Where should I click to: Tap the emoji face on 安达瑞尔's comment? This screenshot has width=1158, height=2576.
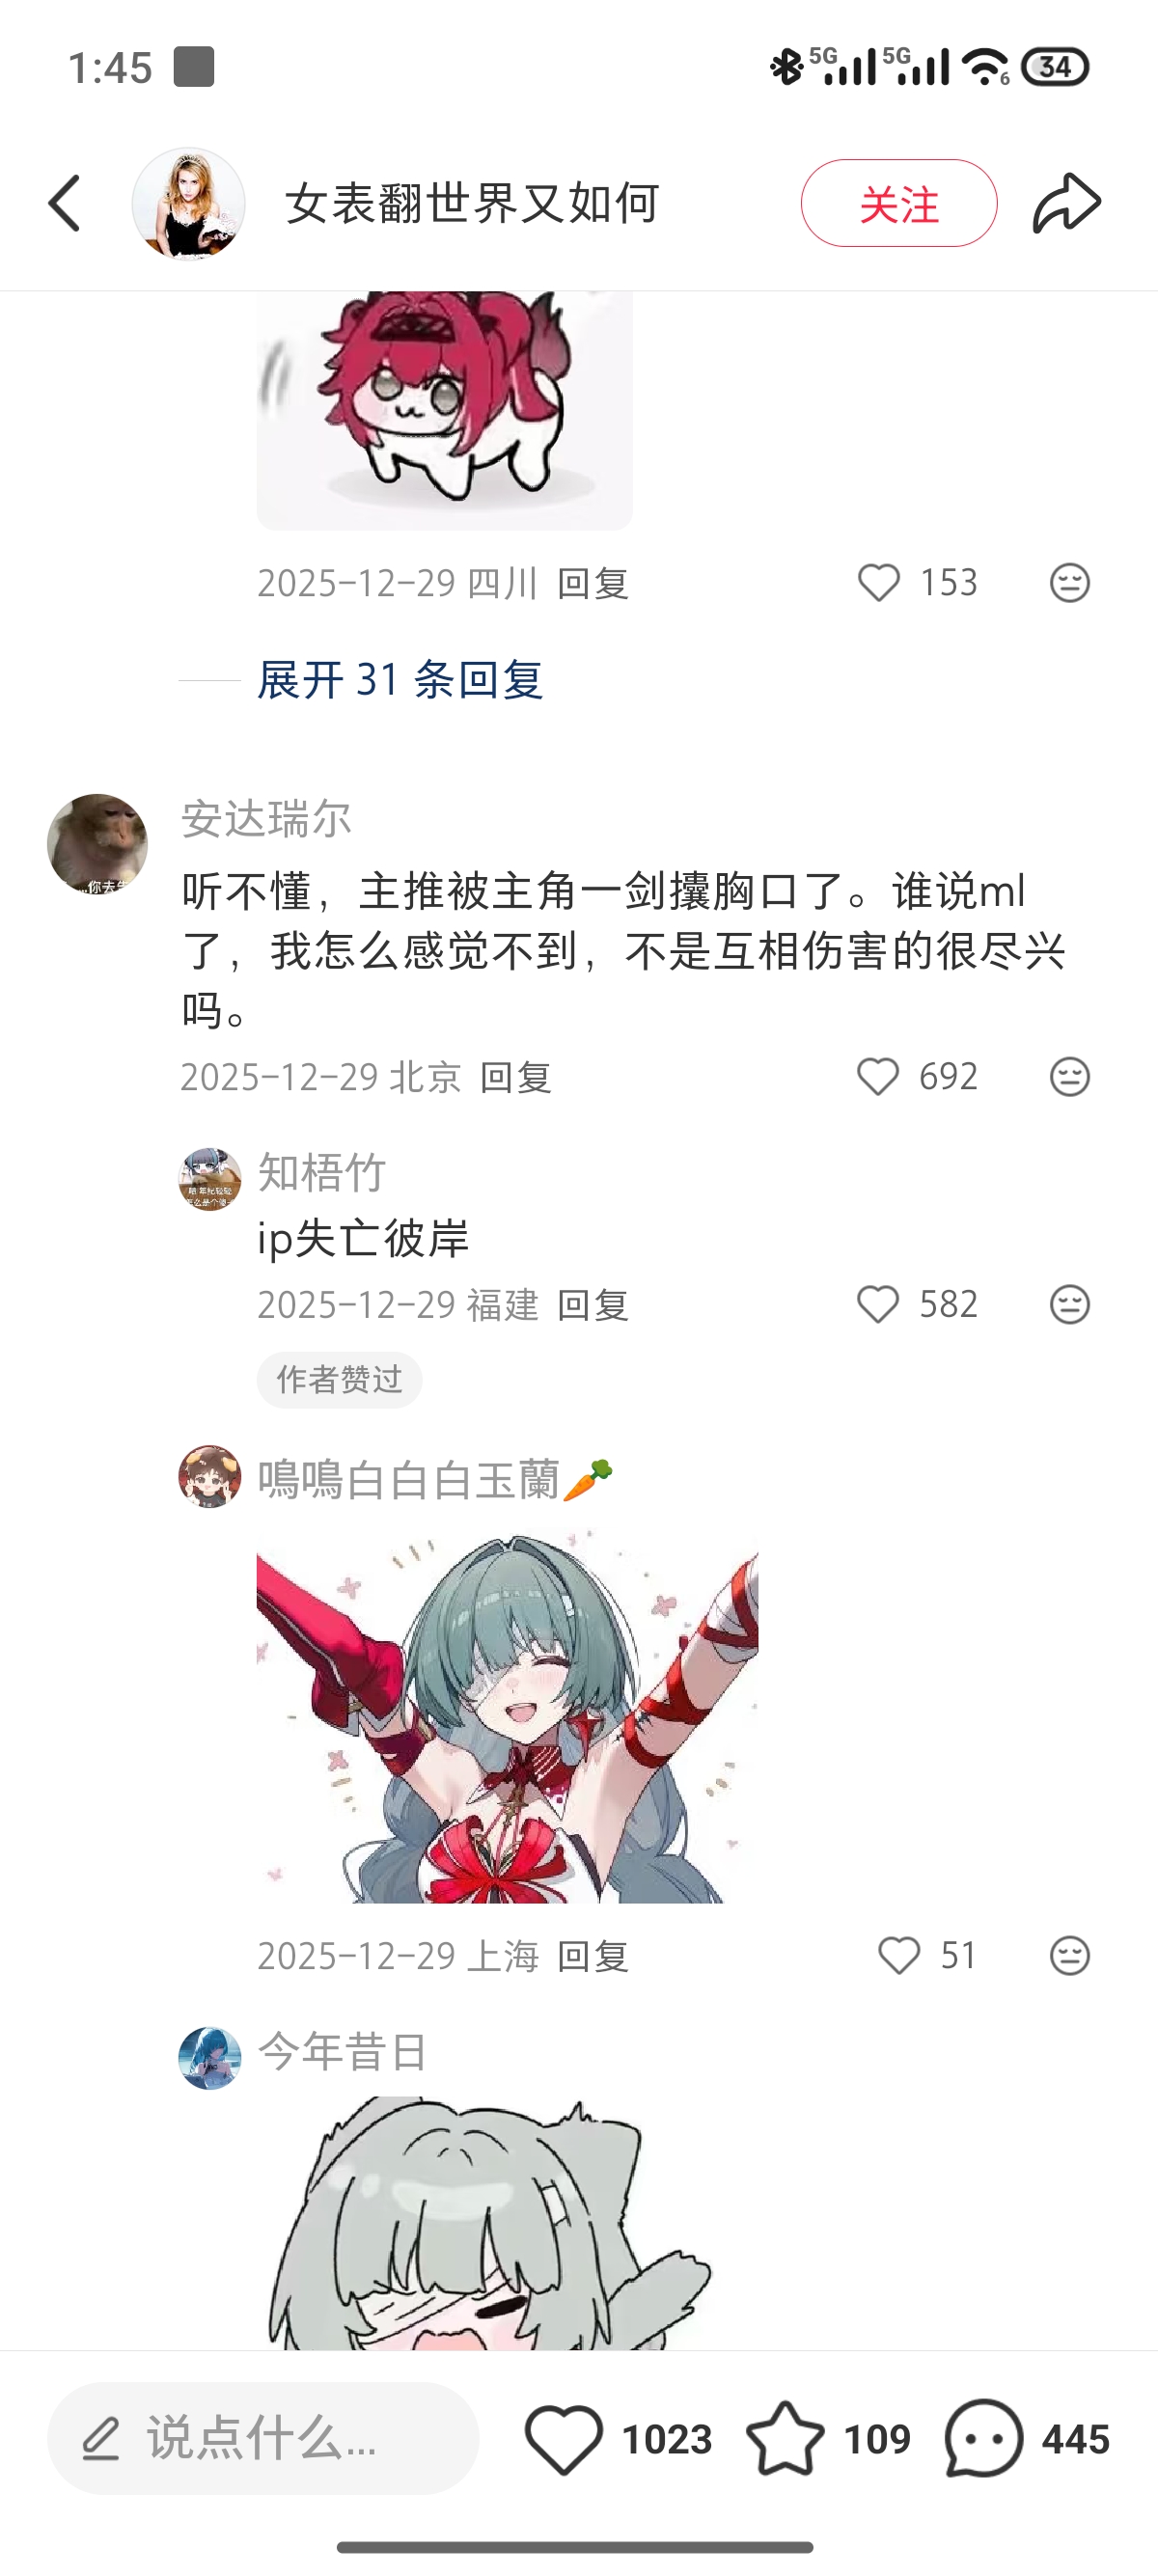1069,1077
